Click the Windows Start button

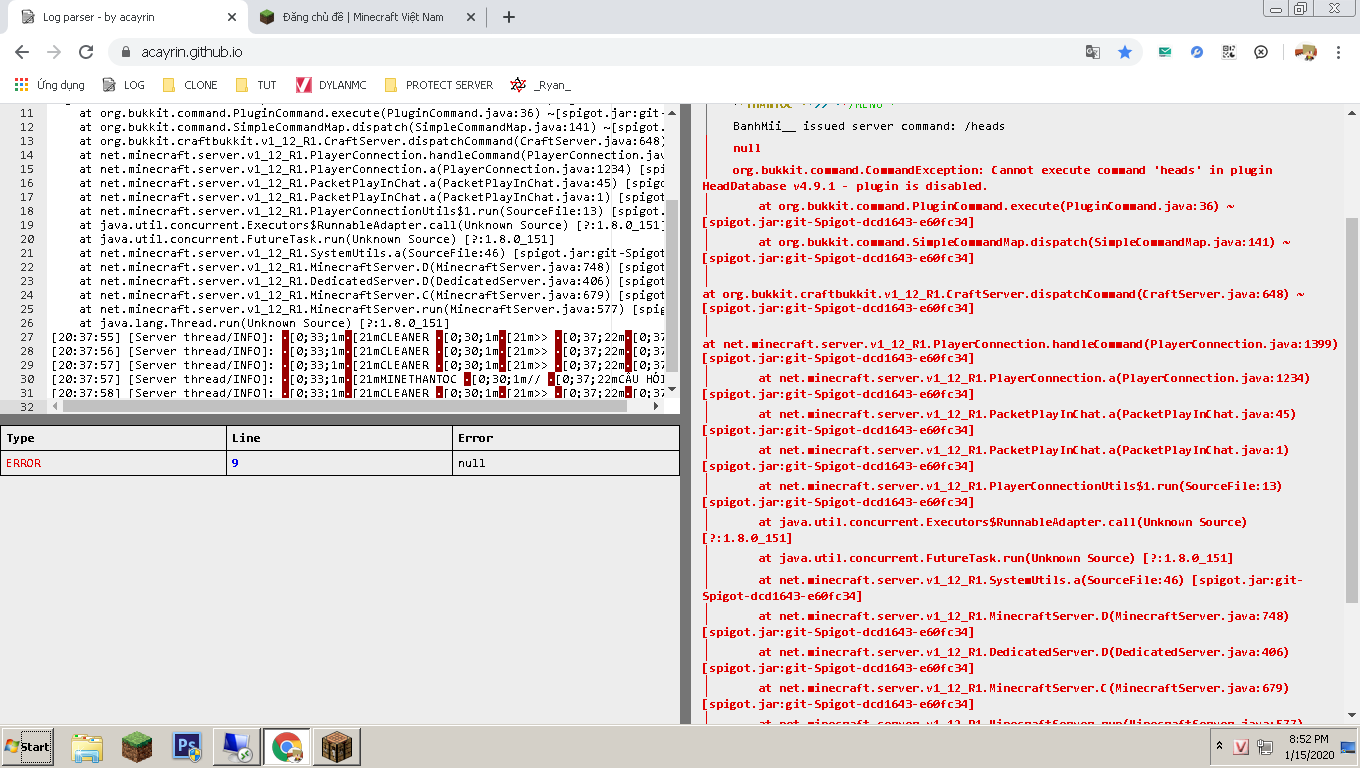pyautogui.click(x=28, y=747)
